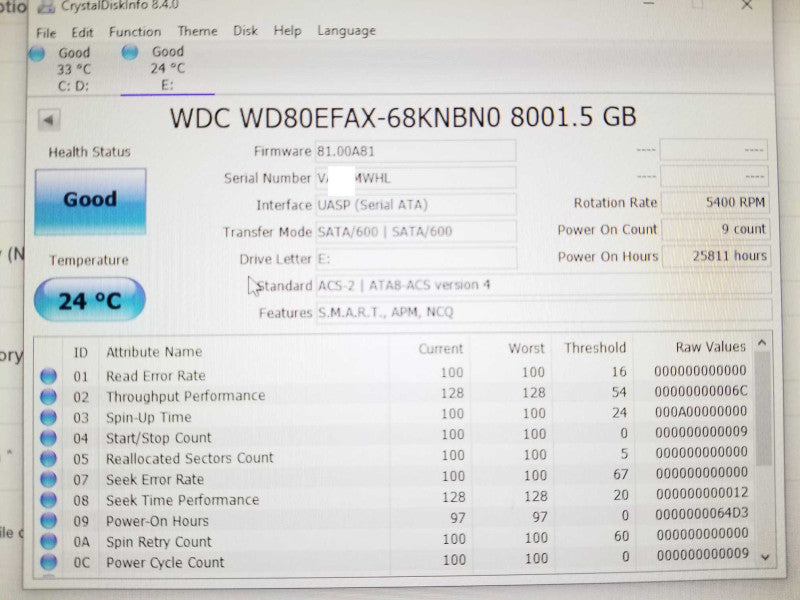This screenshot has height=600, width=800.
Task: Select the Power-On Hours attribute name
Action: point(157,521)
